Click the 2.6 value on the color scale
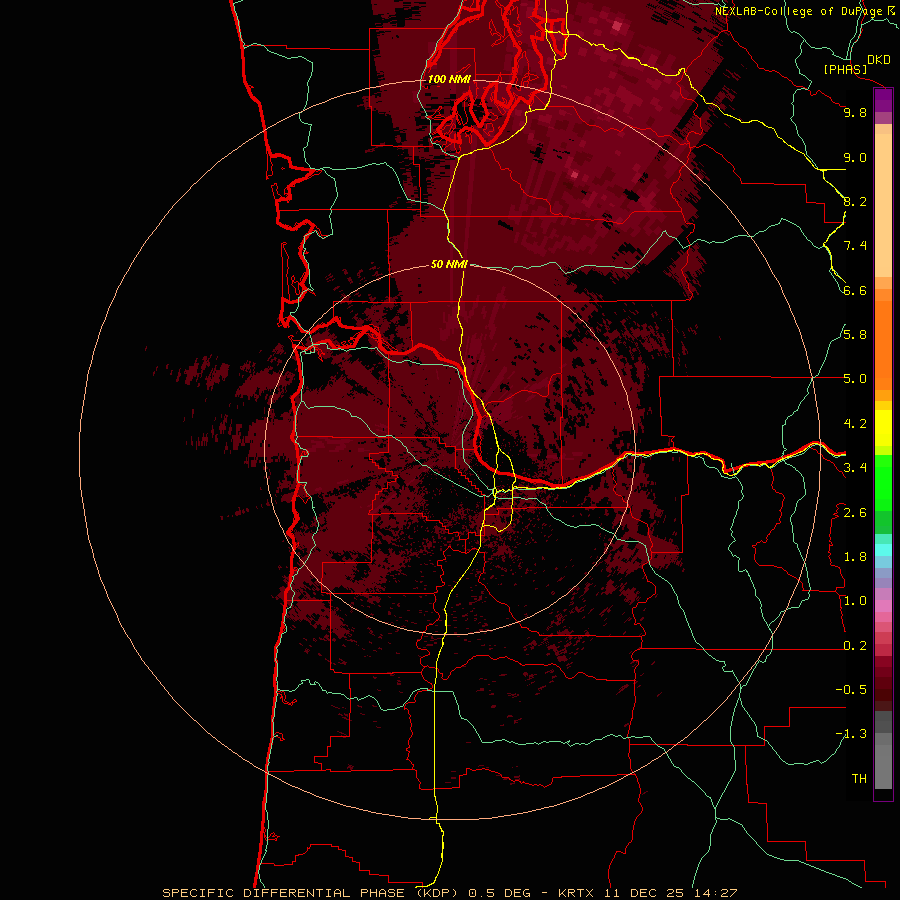900x900 pixels. tap(855, 513)
